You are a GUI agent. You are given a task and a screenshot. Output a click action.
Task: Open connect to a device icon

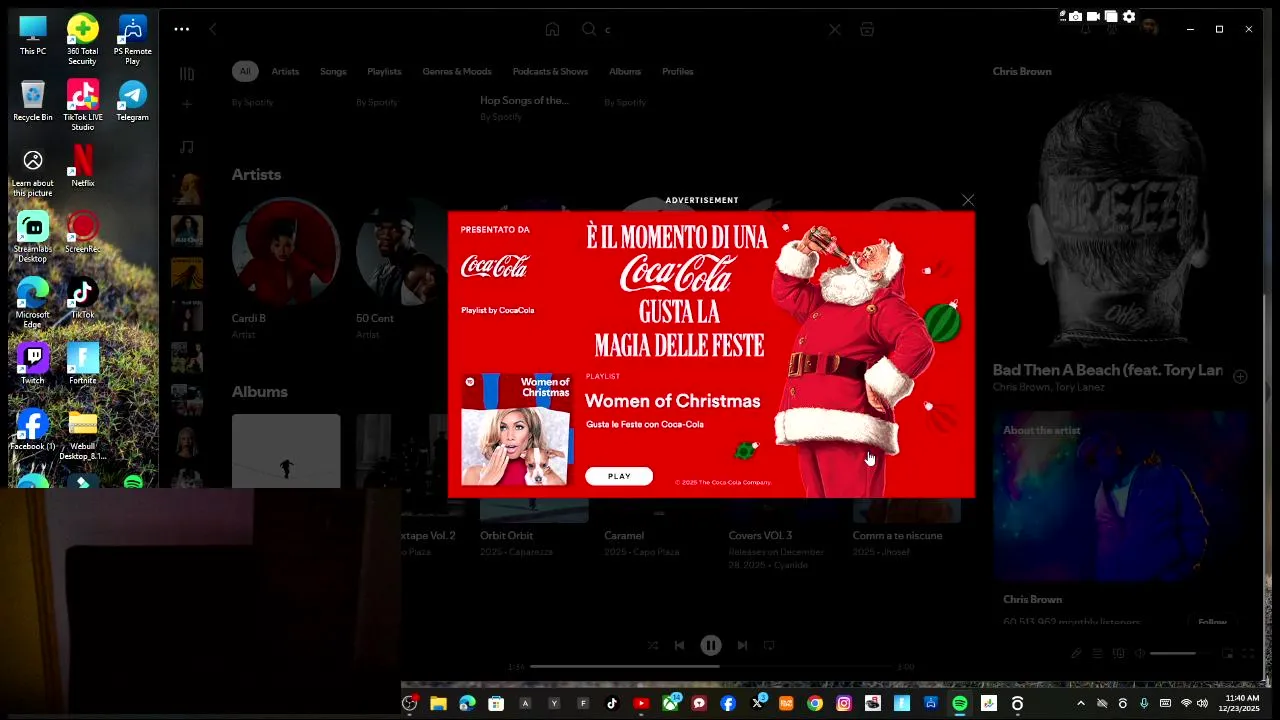(1118, 654)
